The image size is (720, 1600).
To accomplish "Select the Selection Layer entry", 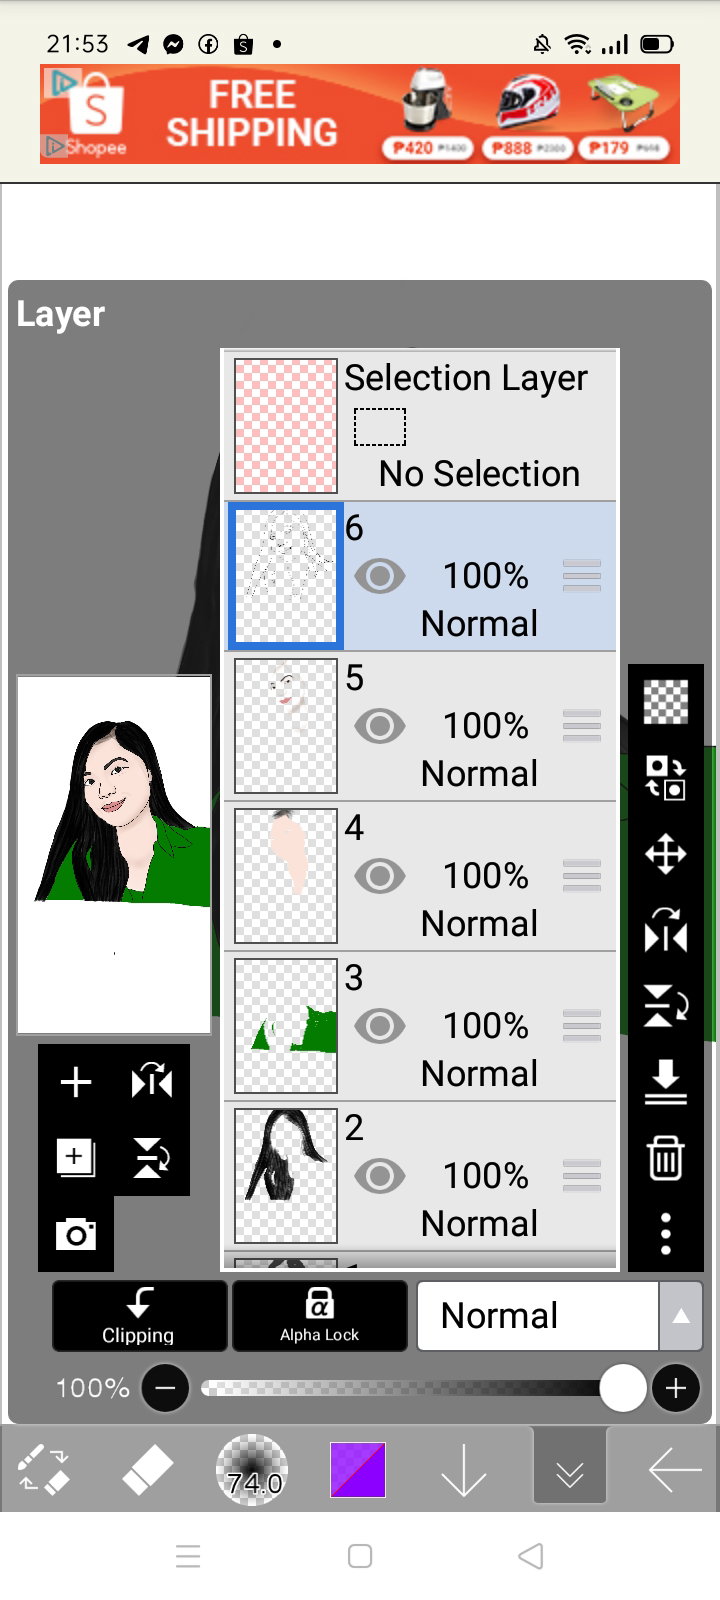I will 420,426.
